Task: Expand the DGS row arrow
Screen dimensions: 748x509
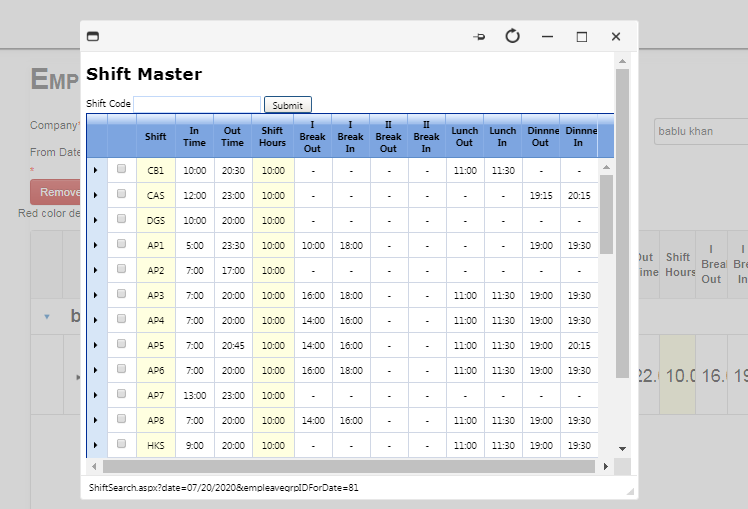Action: tap(95, 220)
